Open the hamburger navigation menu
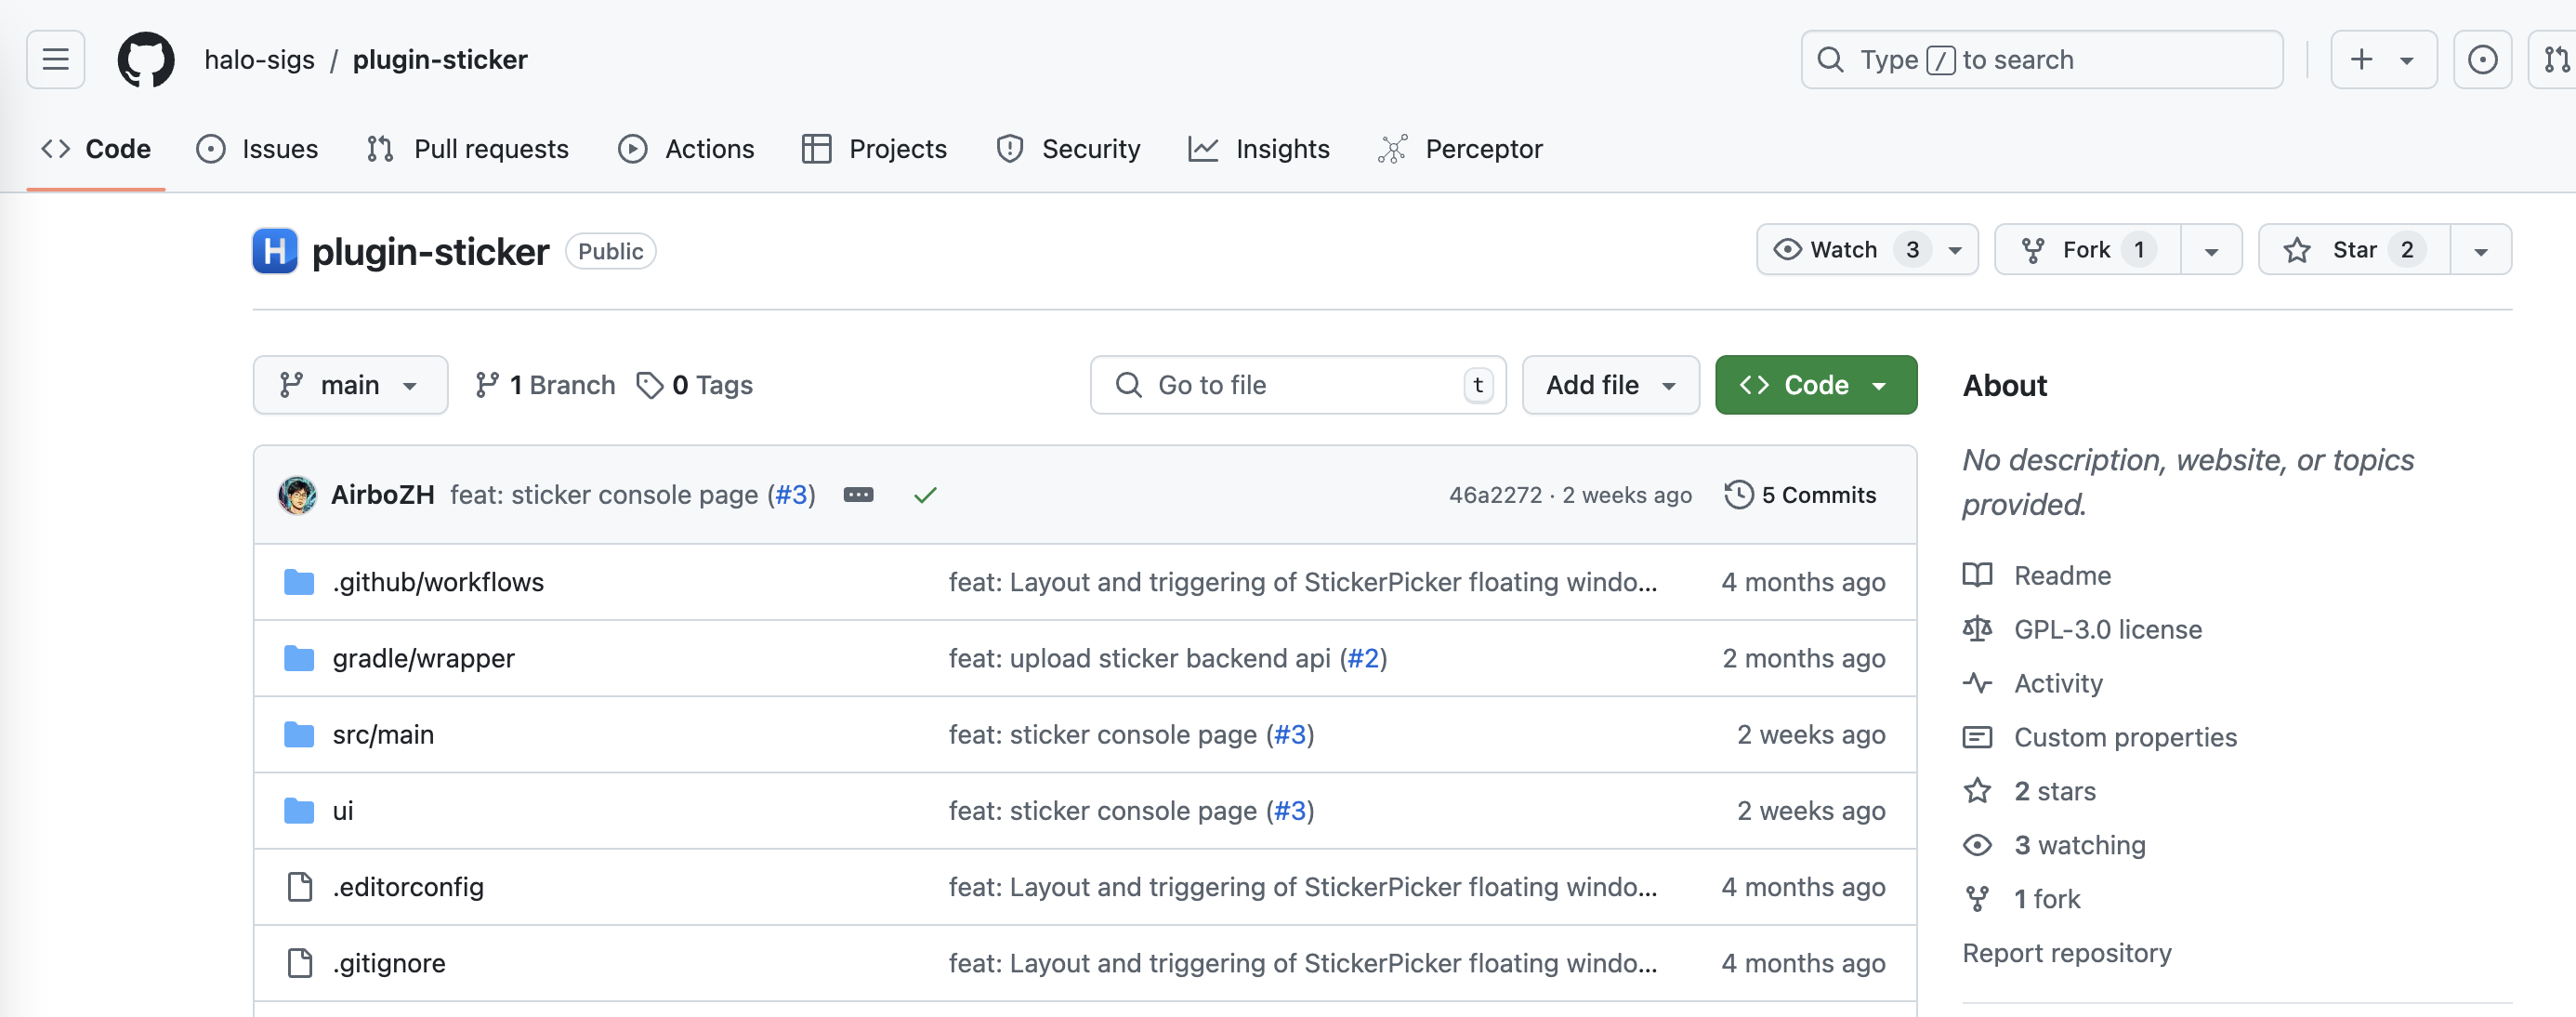2576x1017 pixels. pos(55,60)
